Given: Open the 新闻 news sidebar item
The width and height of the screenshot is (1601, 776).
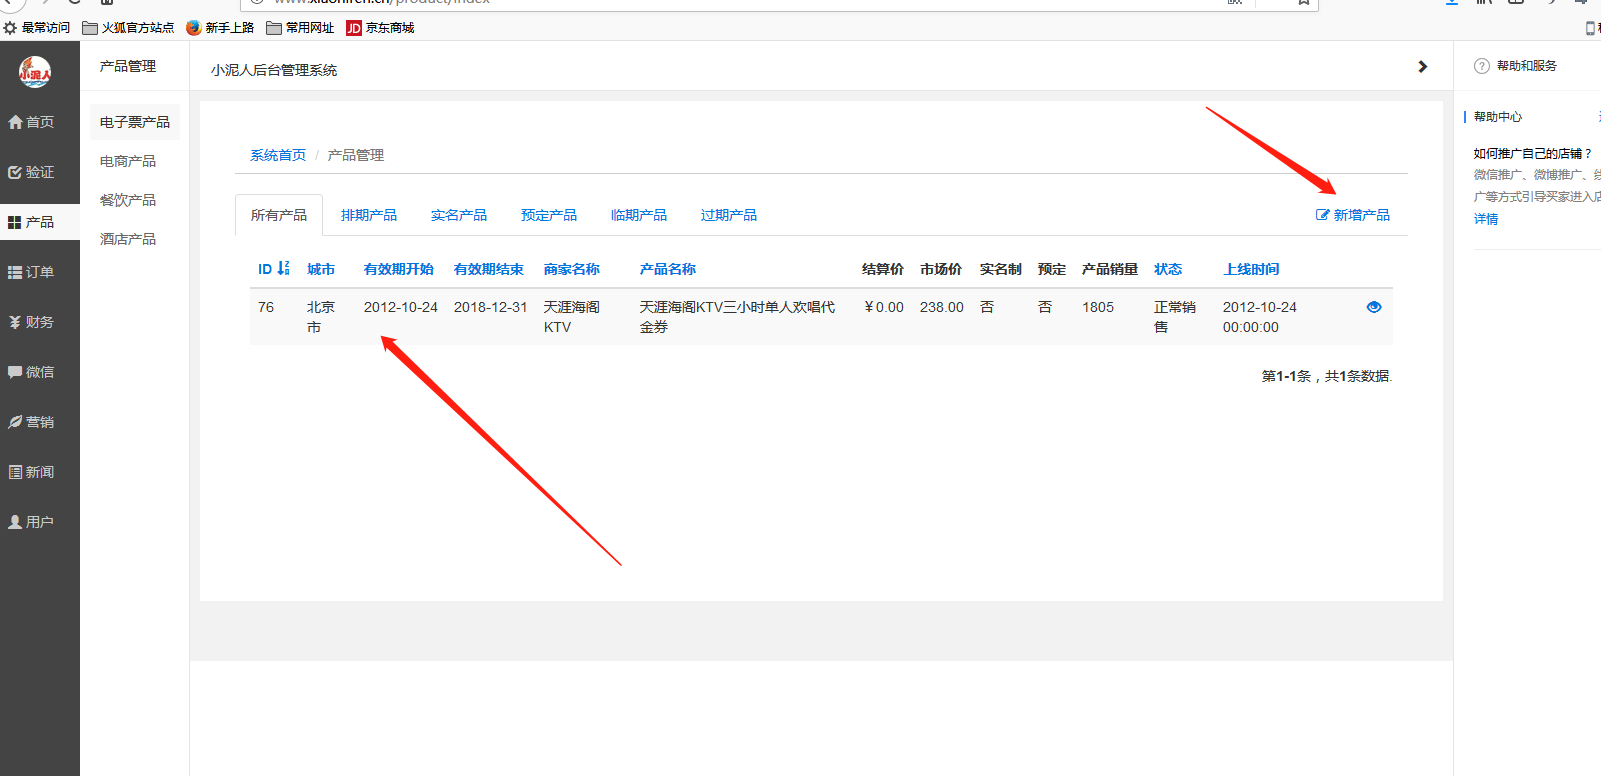Looking at the screenshot, I should pyautogui.click(x=32, y=472).
